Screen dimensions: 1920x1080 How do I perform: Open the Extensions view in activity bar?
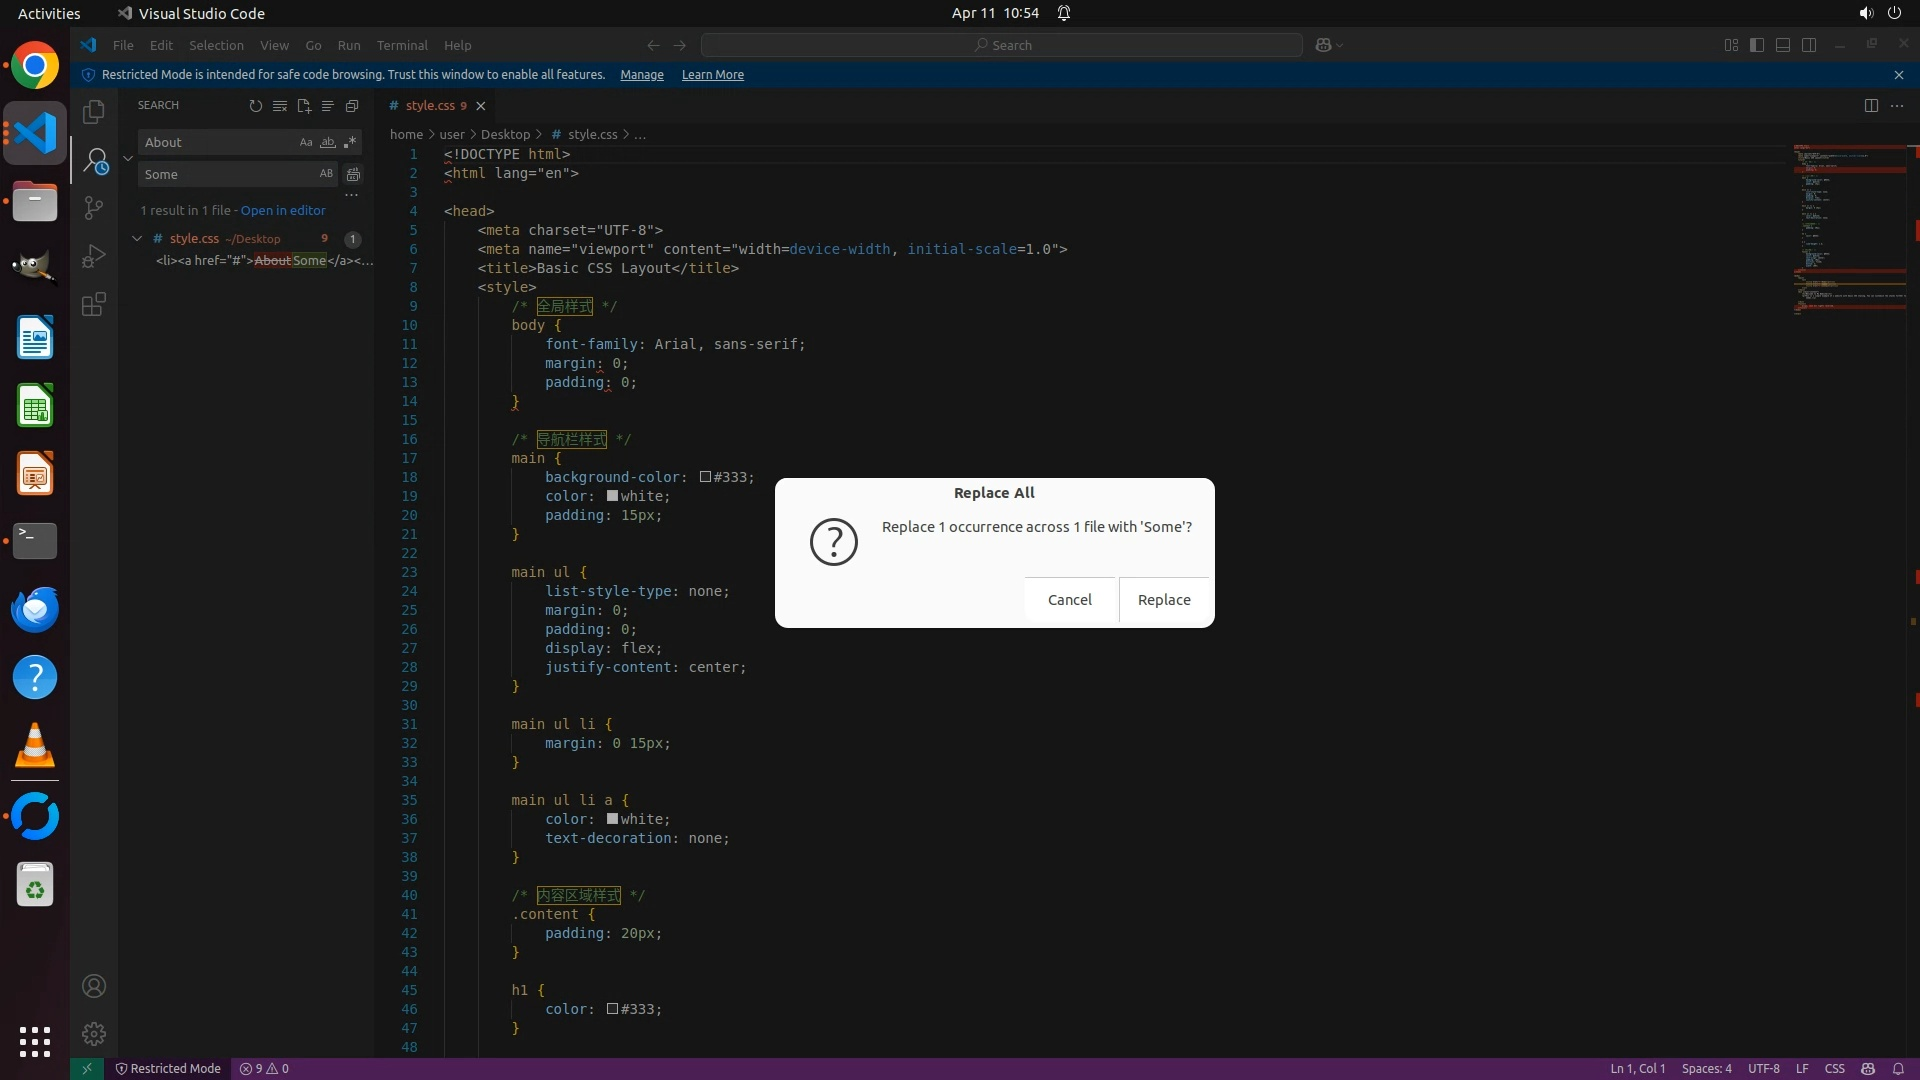(94, 305)
